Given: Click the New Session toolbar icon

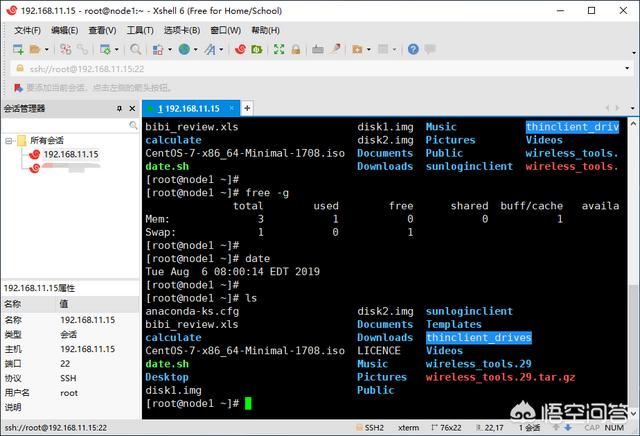Looking at the screenshot, I should click(x=19, y=49).
